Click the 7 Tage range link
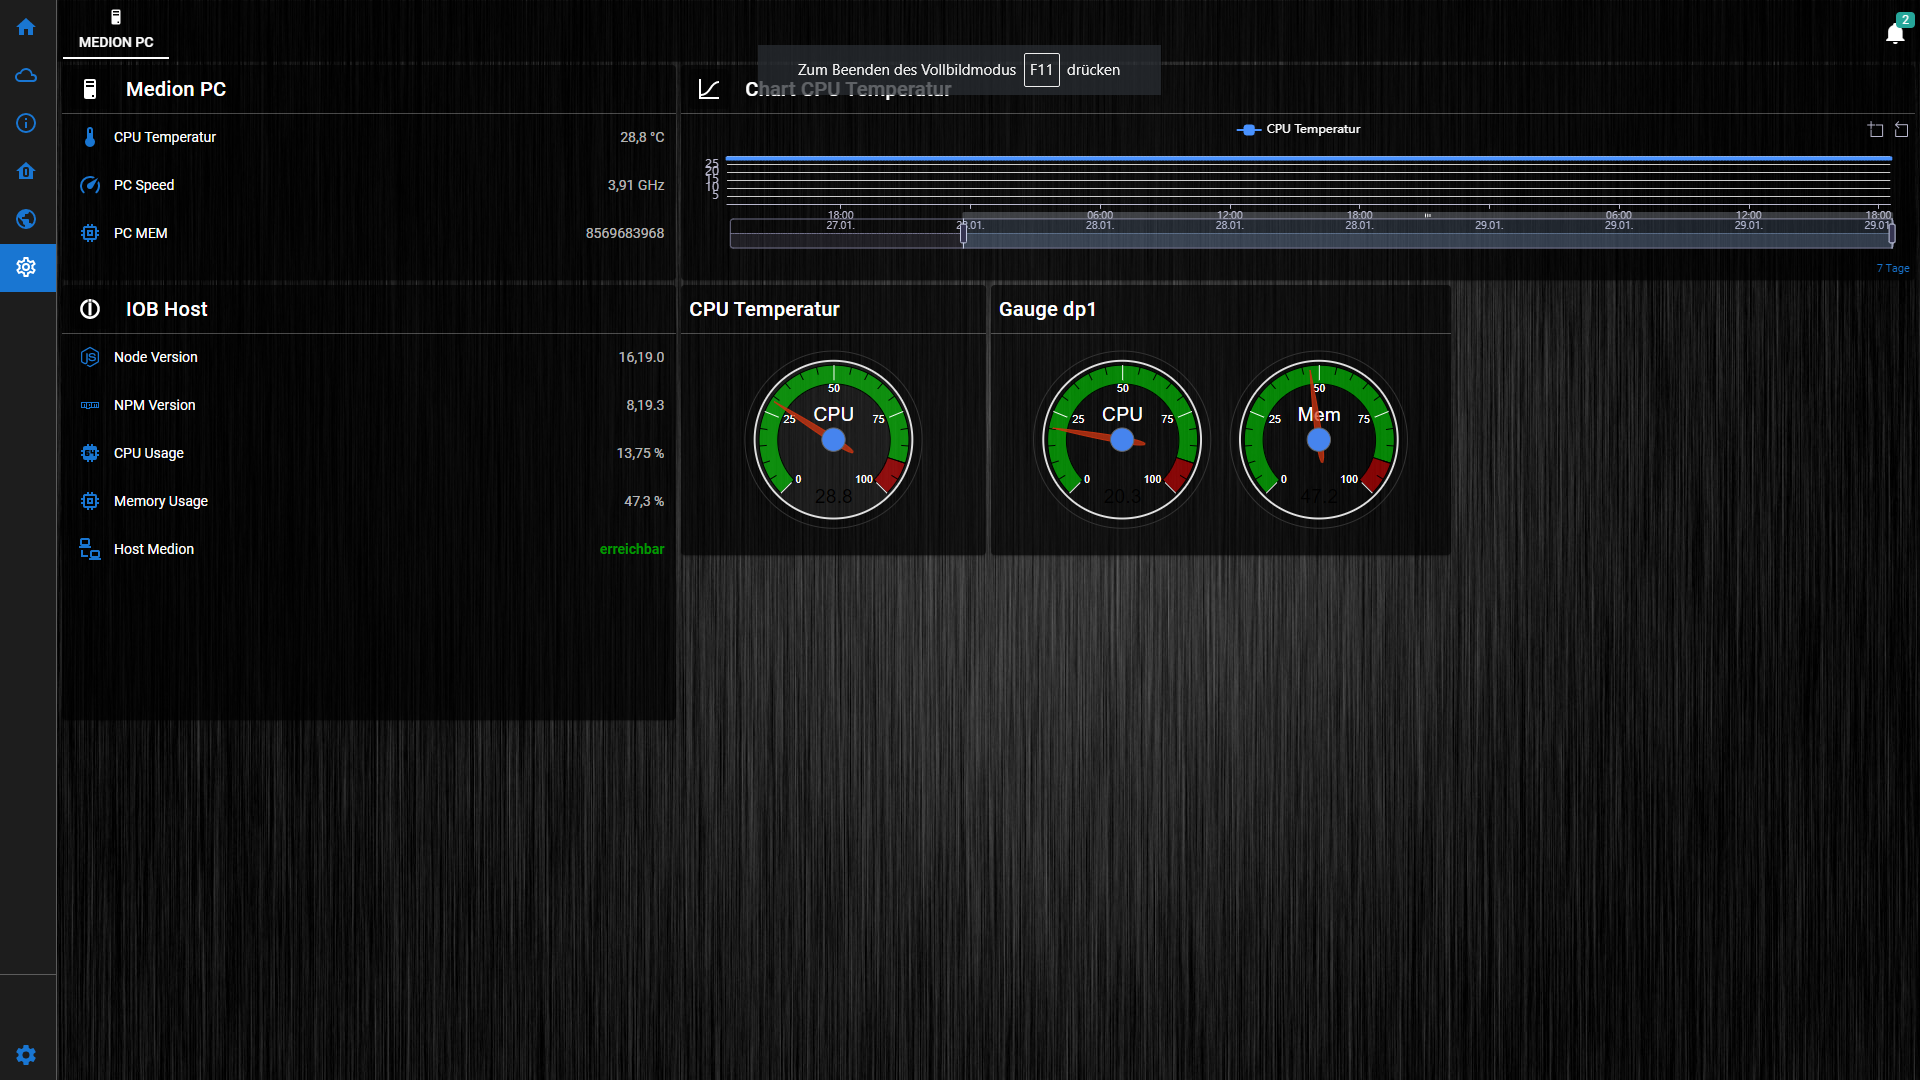 (1893, 268)
